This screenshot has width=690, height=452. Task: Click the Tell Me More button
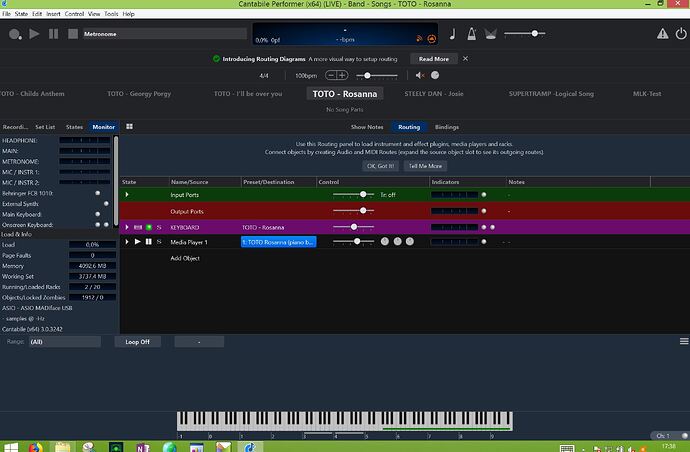425,166
